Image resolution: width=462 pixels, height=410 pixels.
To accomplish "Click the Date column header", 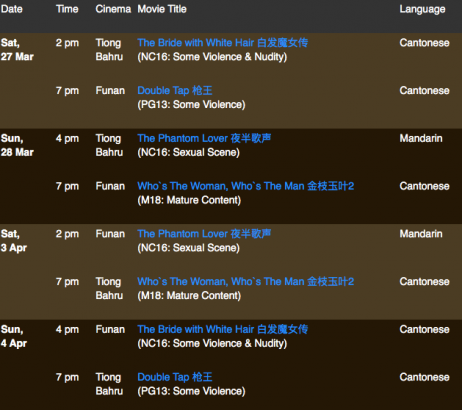I will tap(12, 9).
